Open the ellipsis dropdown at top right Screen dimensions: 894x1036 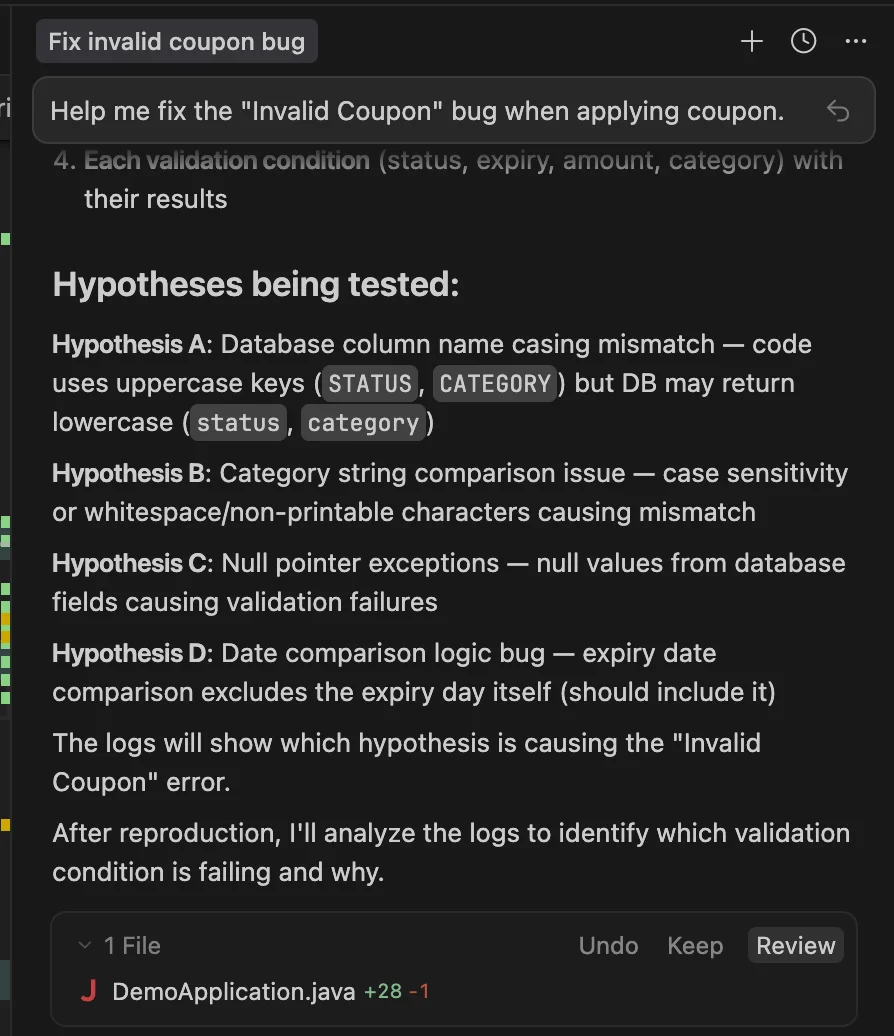[856, 41]
